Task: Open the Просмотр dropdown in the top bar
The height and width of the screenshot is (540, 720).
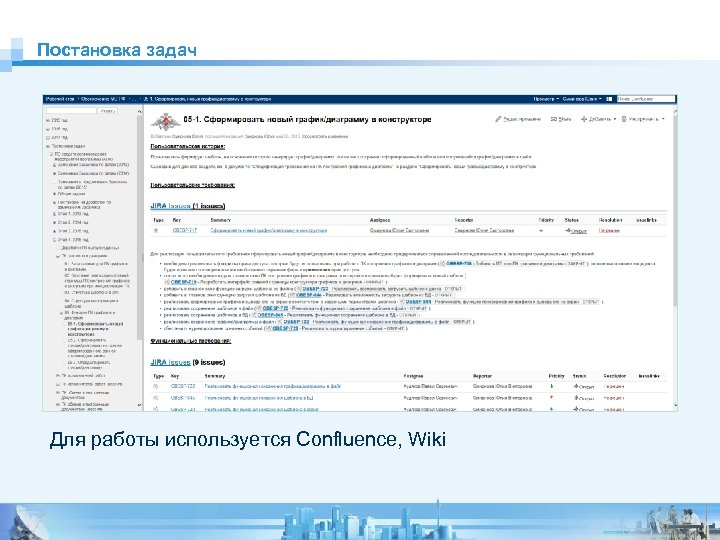Action: tap(546, 99)
